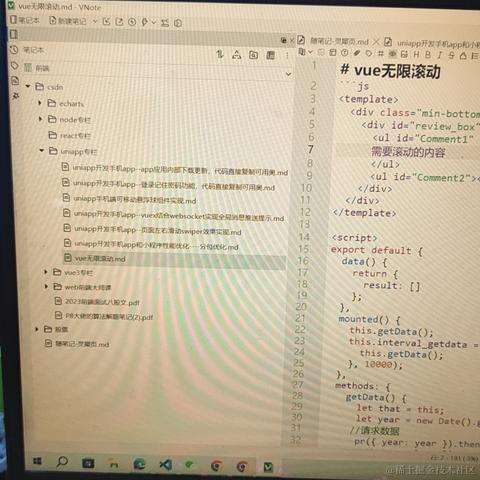Viewport: 480px width, 480px height.
Task: Click the last circular icon in the main toolbar
Action: click(178, 23)
